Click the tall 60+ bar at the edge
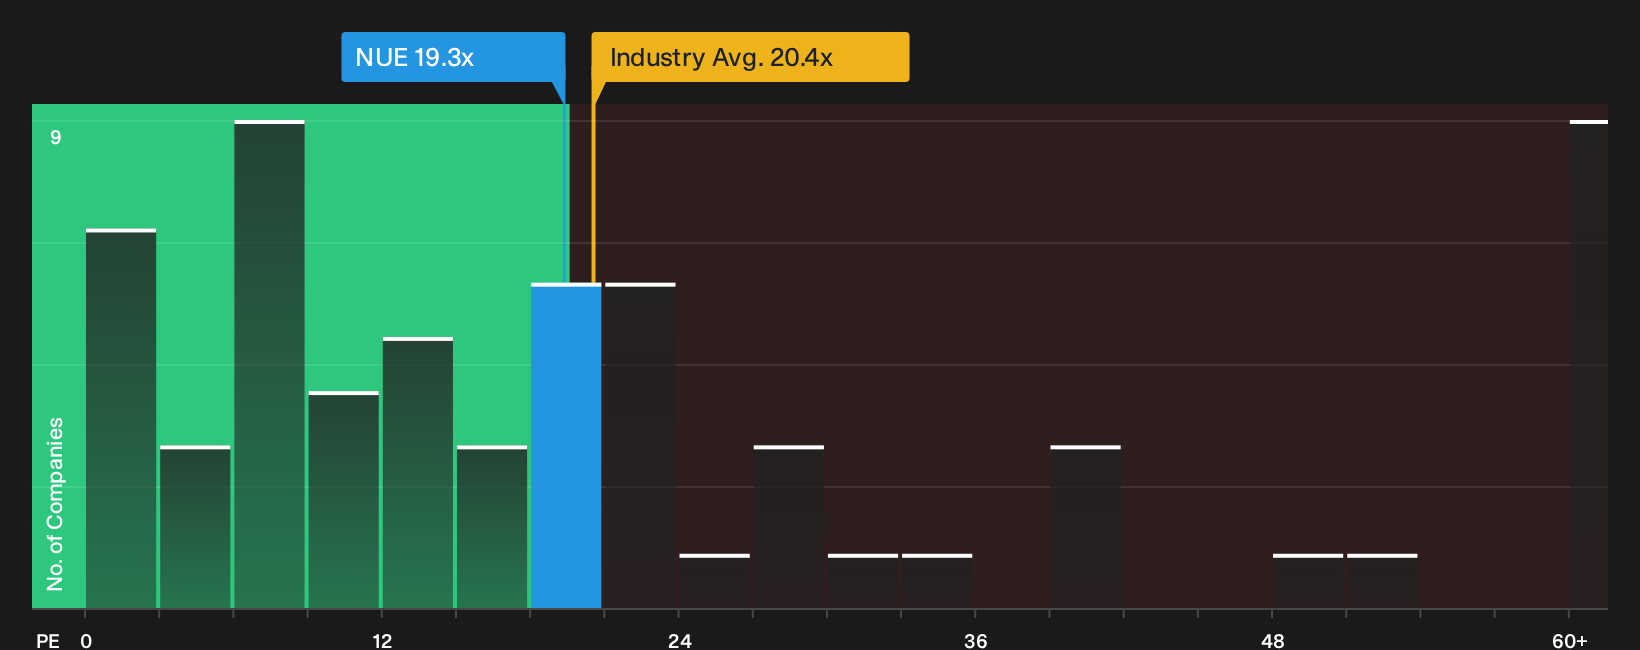The height and width of the screenshot is (650, 1640). point(1589,364)
